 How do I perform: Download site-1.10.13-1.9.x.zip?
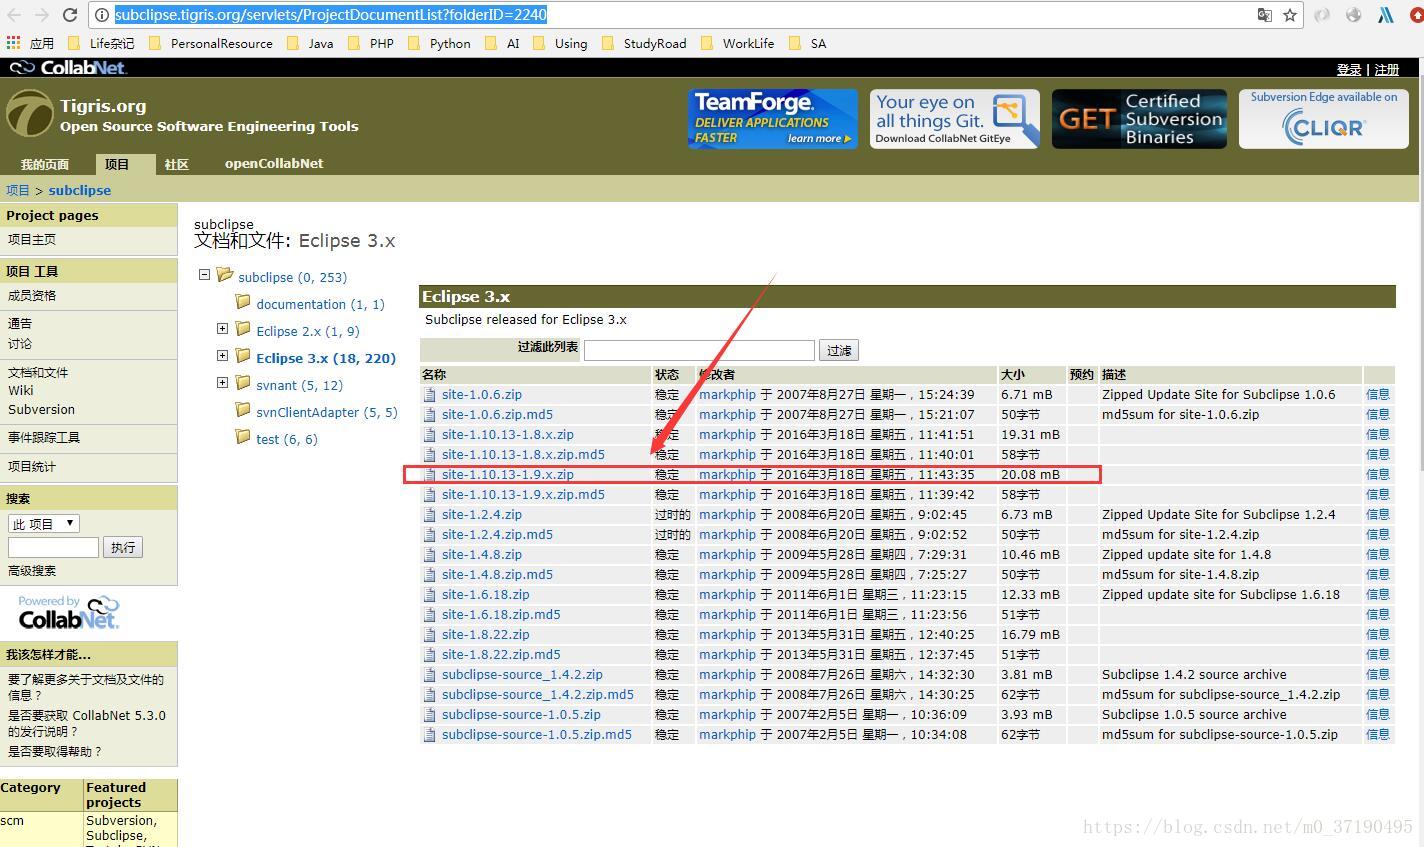(x=508, y=475)
